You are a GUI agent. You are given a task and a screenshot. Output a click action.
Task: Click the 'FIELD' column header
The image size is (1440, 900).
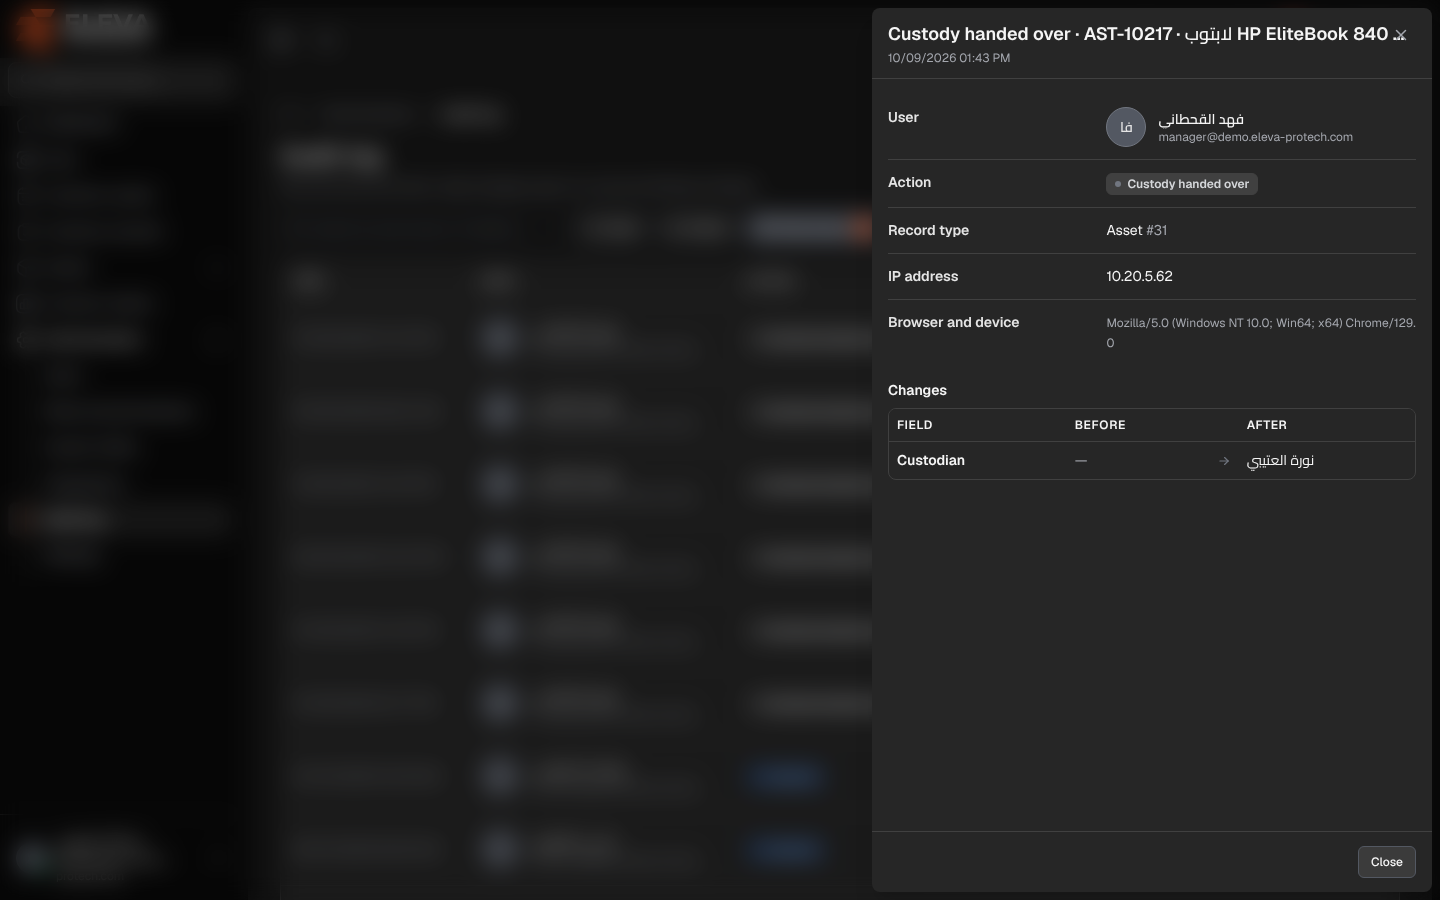914,425
